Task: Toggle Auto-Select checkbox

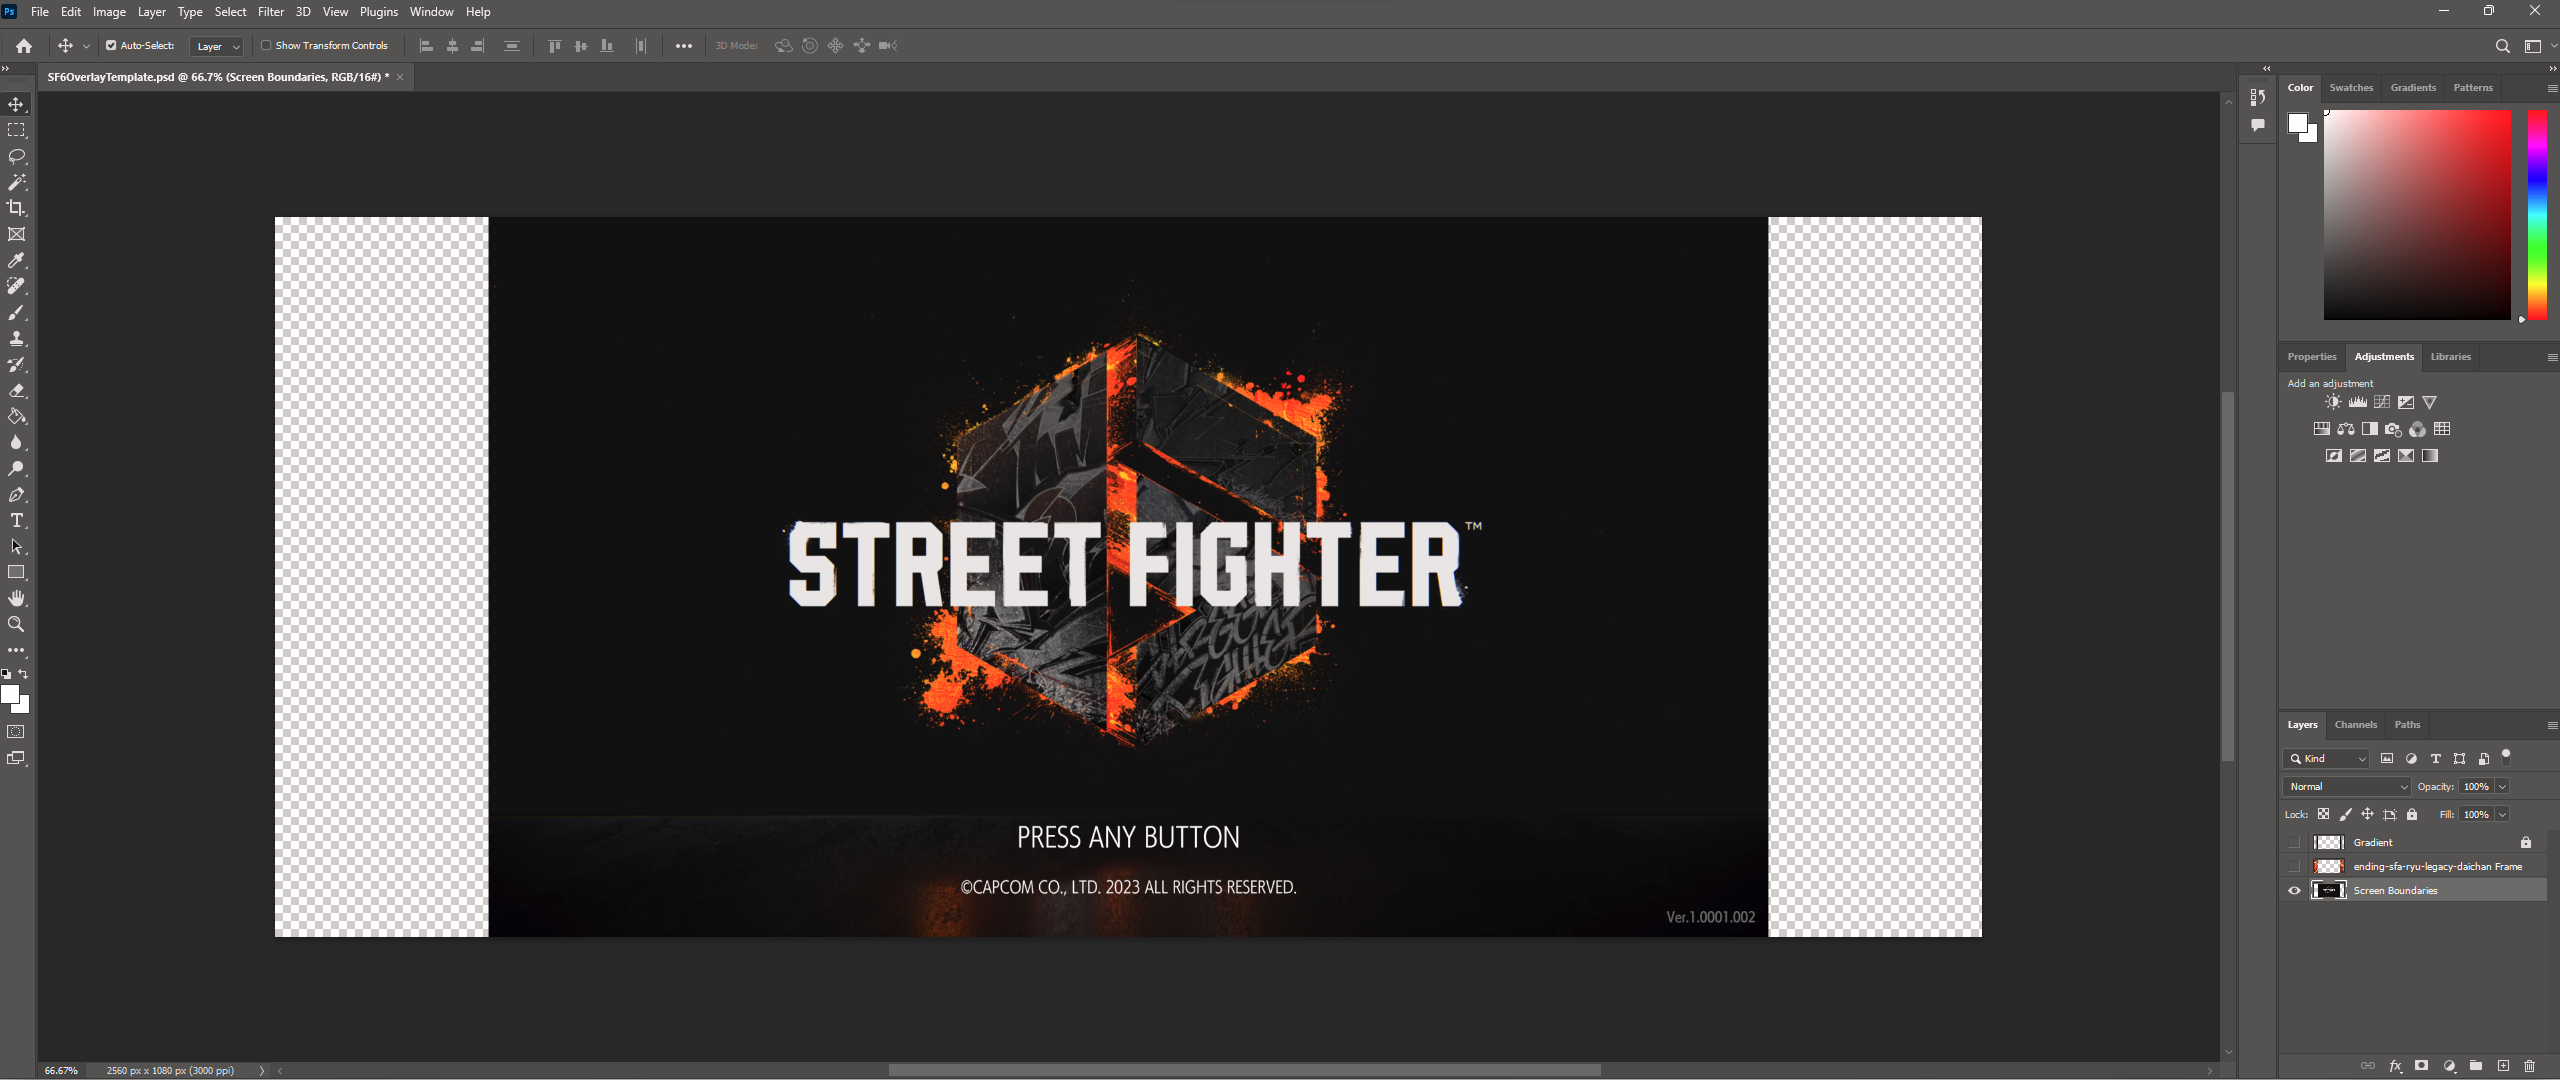Action: coord(111,45)
